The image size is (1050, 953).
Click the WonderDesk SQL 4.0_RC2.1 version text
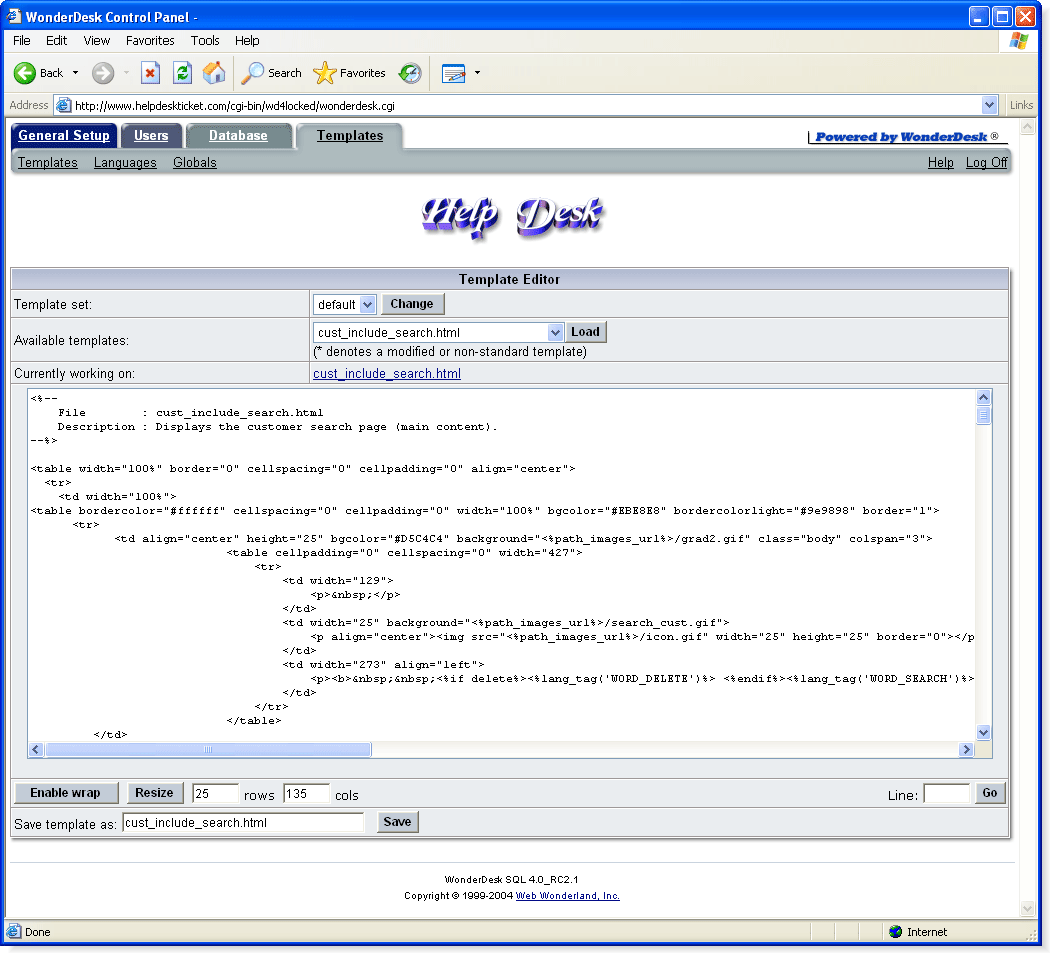click(x=511, y=879)
